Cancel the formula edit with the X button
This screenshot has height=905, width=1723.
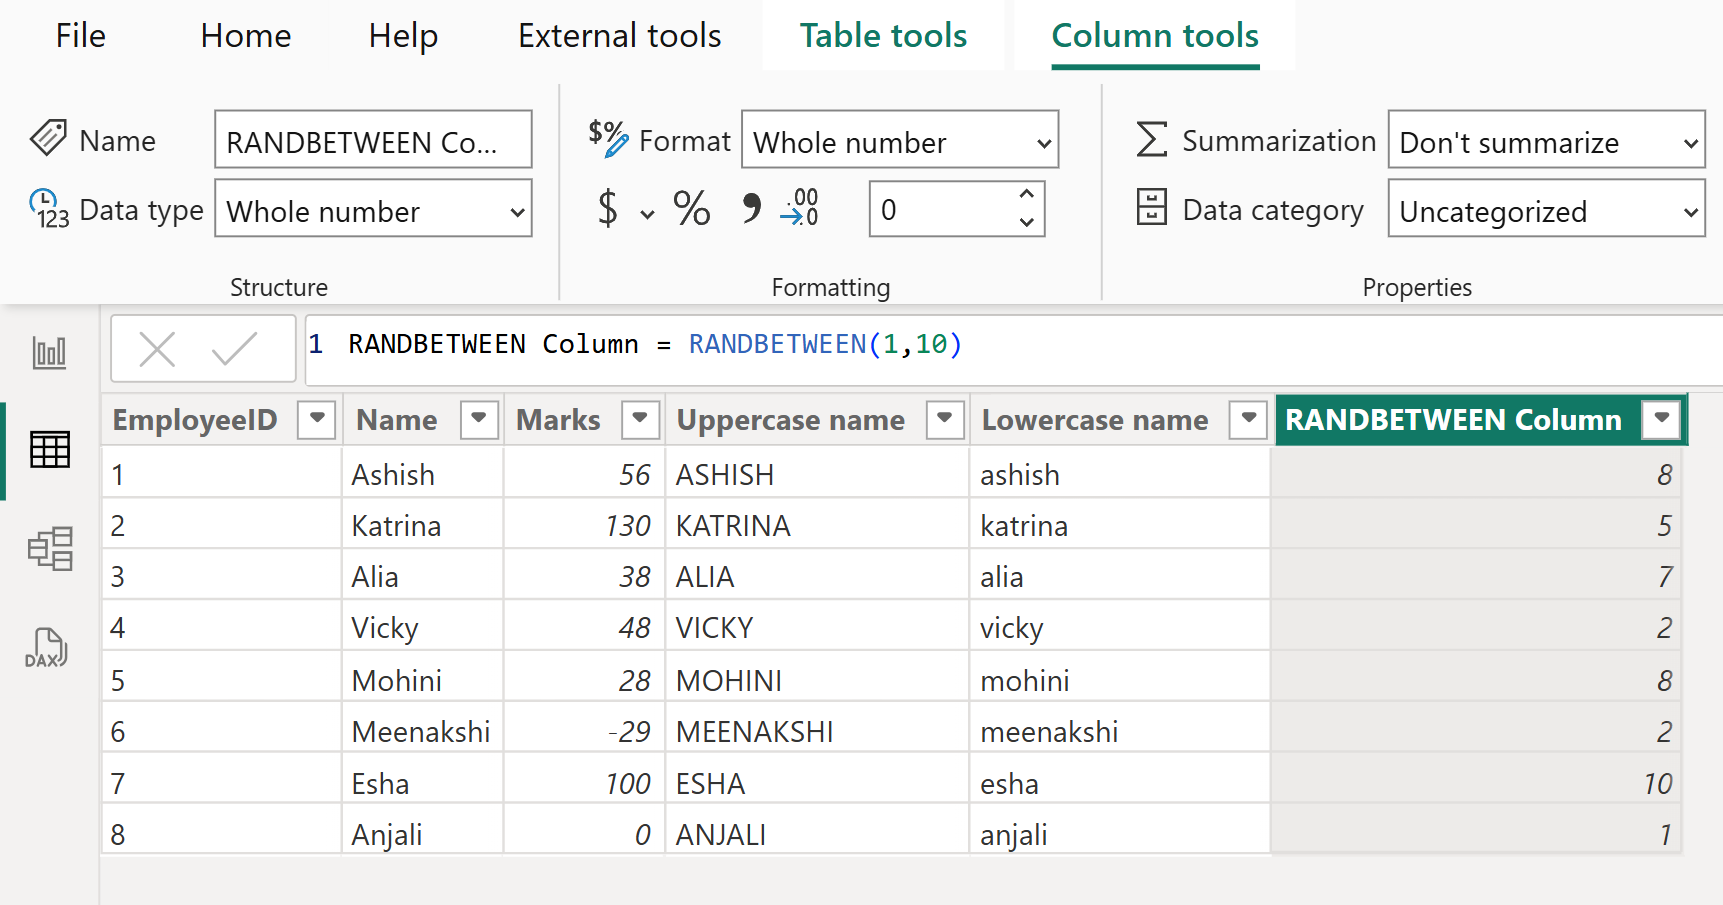point(158,348)
